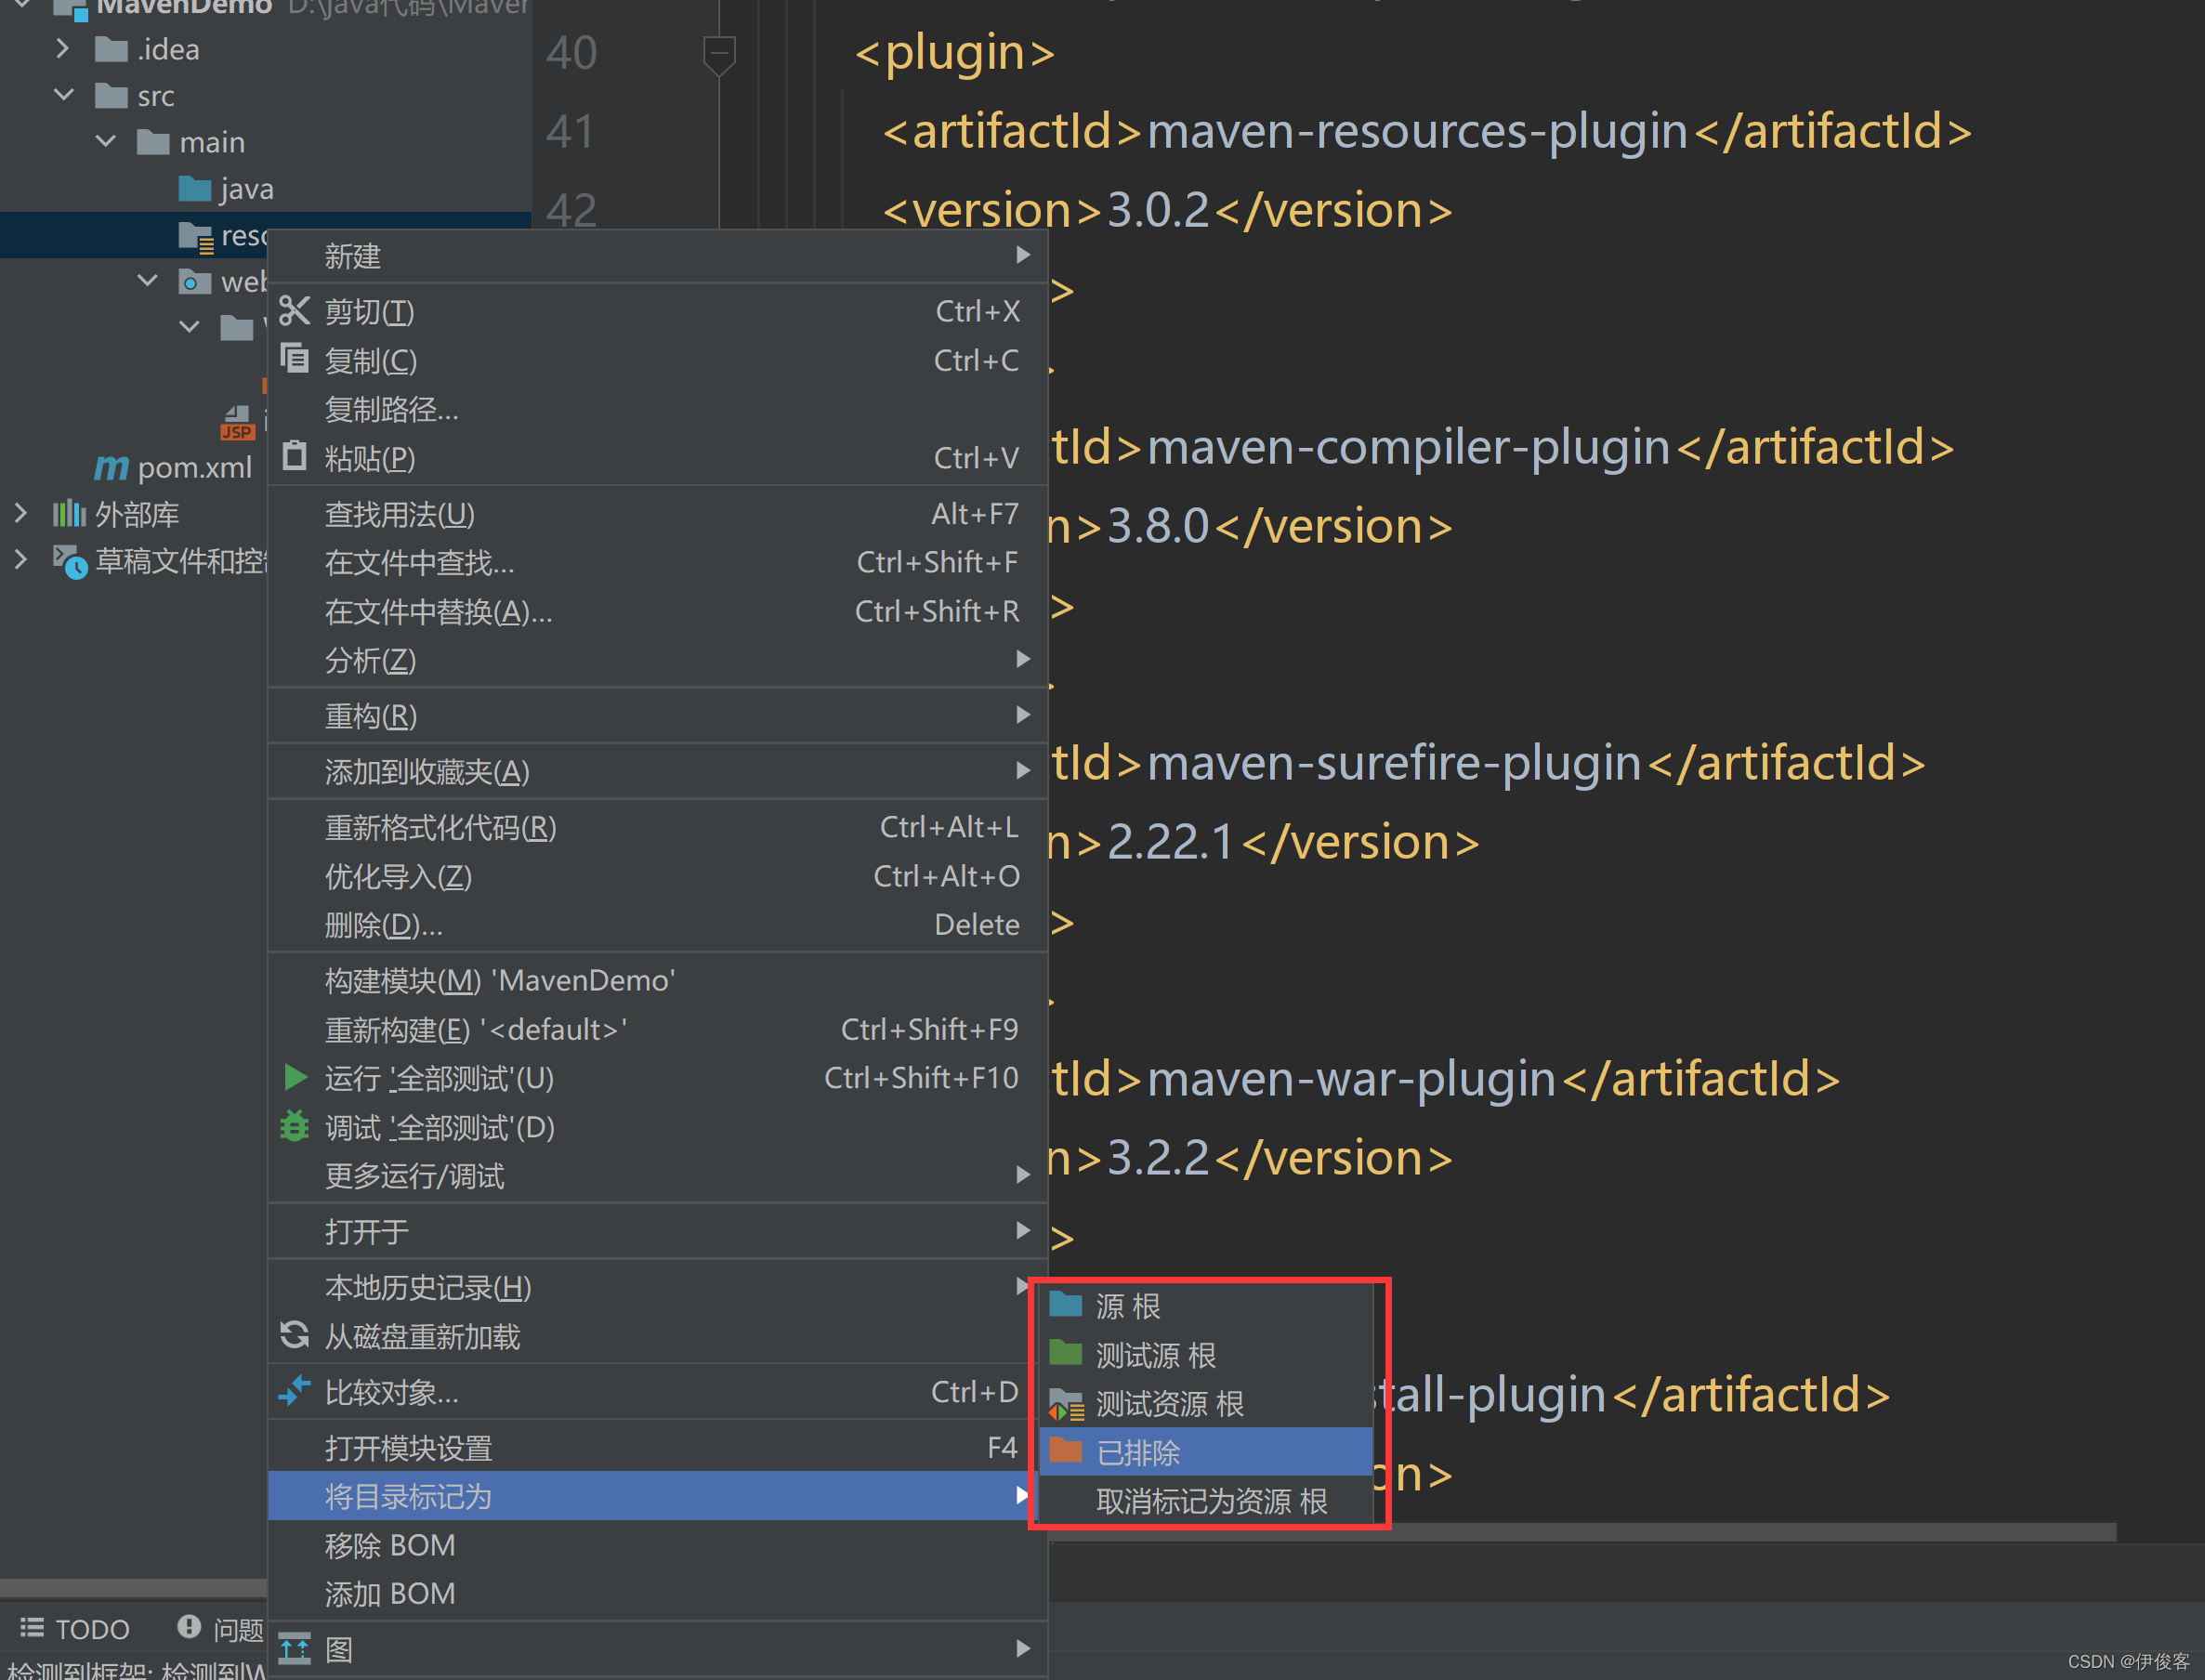The height and width of the screenshot is (1680, 2205).
Task: Click the diagram icon beside 图
Action: (x=294, y=1648)
